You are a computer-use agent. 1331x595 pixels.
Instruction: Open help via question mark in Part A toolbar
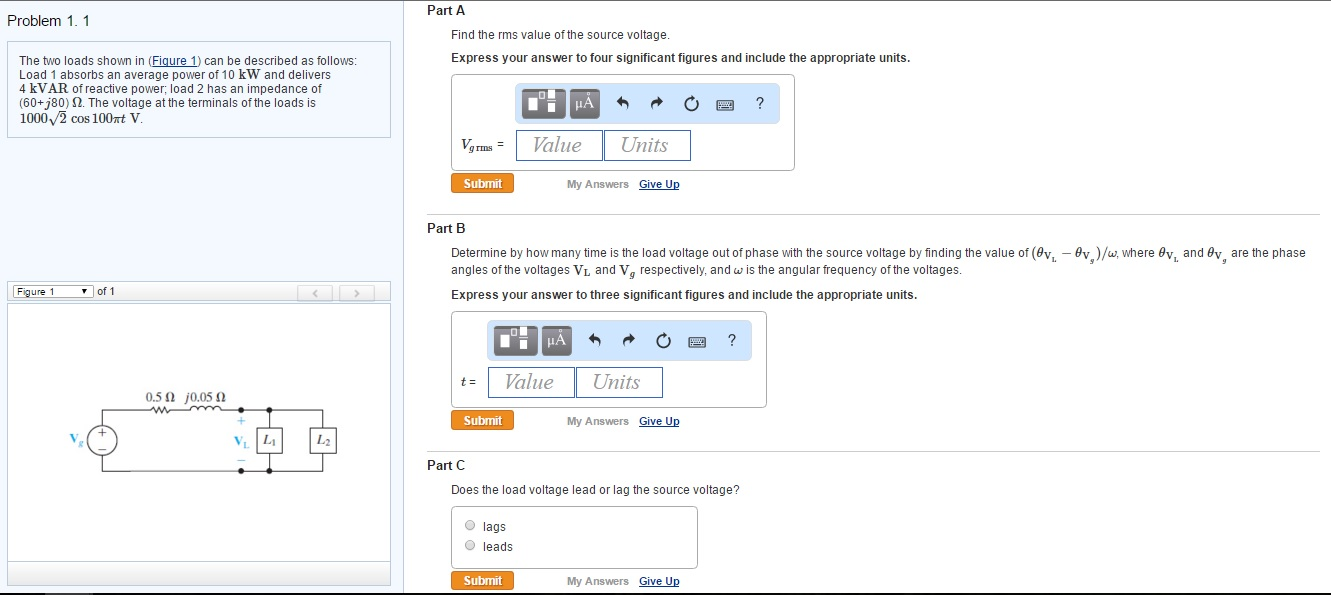coord(758,103)
